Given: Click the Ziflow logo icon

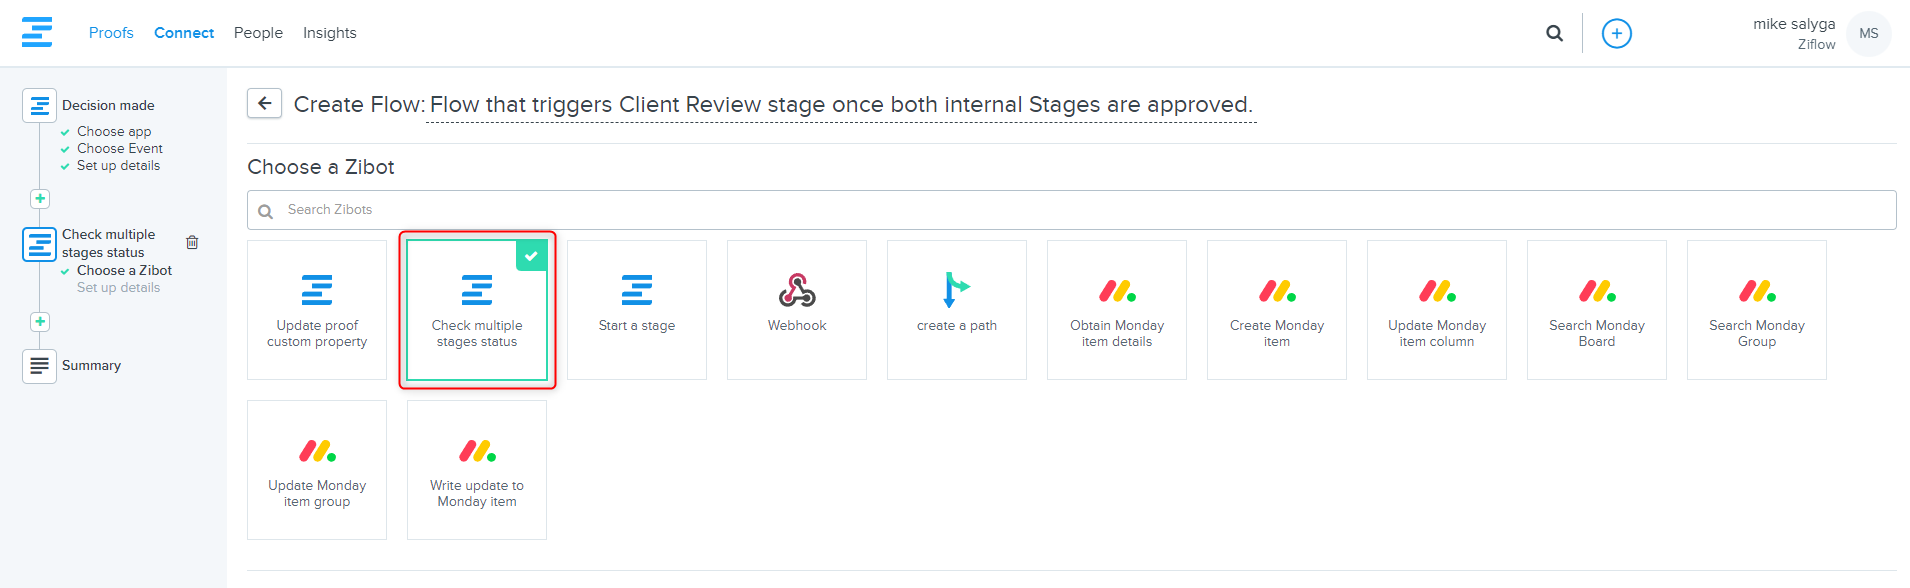Looking at the screenshot, I should coord(37,32).
